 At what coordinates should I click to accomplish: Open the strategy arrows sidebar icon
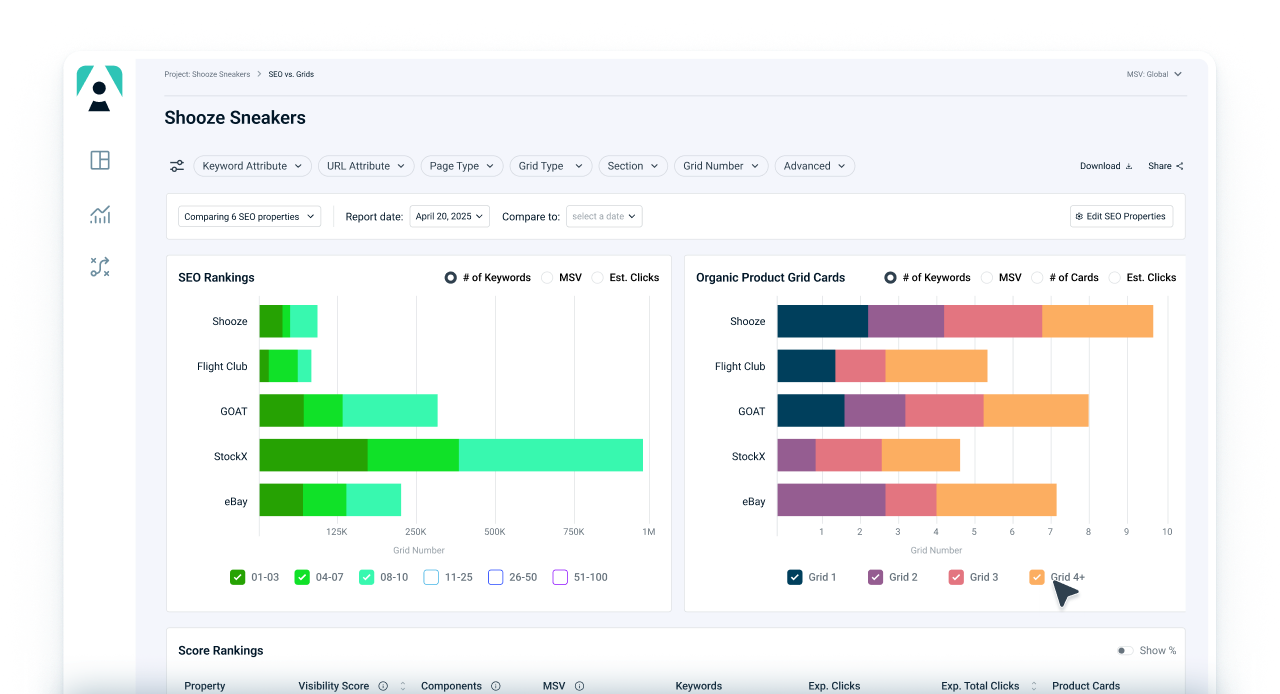point(100,267)
